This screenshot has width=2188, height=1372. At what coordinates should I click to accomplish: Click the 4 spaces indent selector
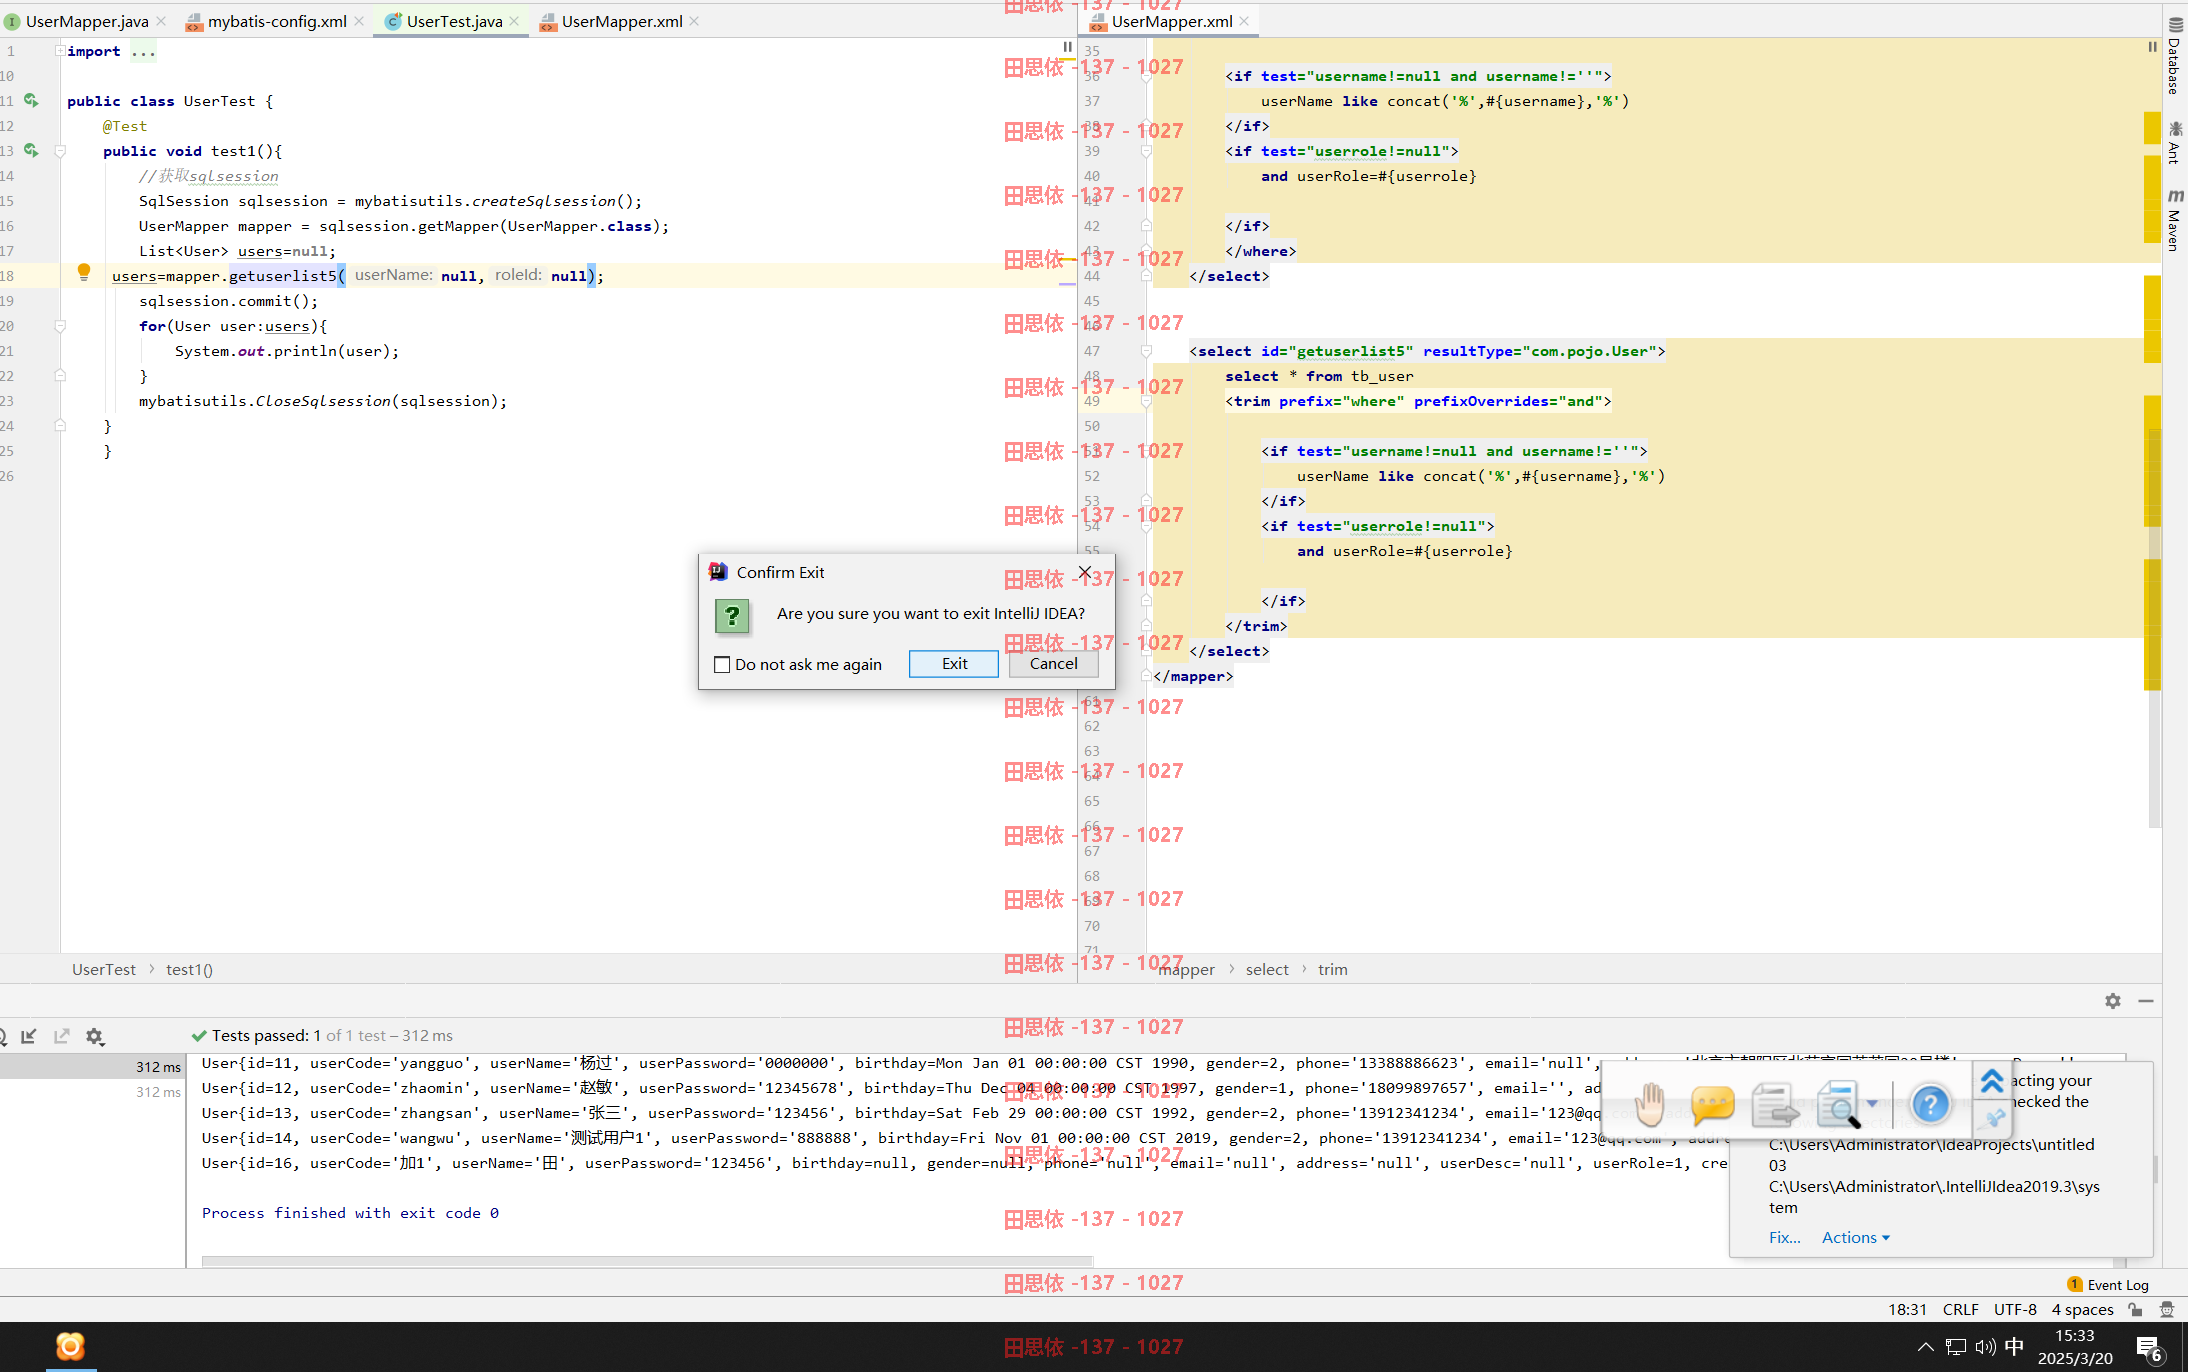2082,1309
